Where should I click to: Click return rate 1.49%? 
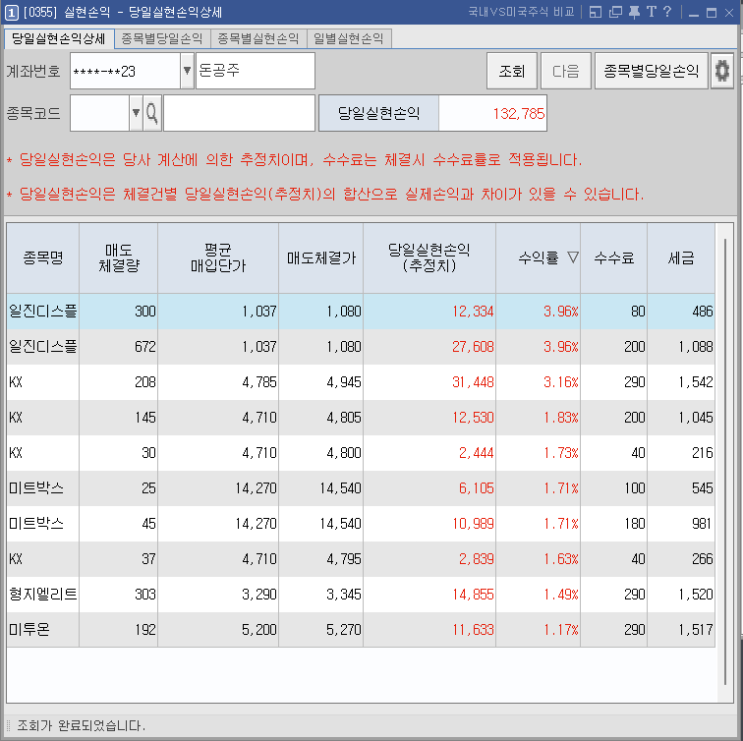click(x=561, y=594)
